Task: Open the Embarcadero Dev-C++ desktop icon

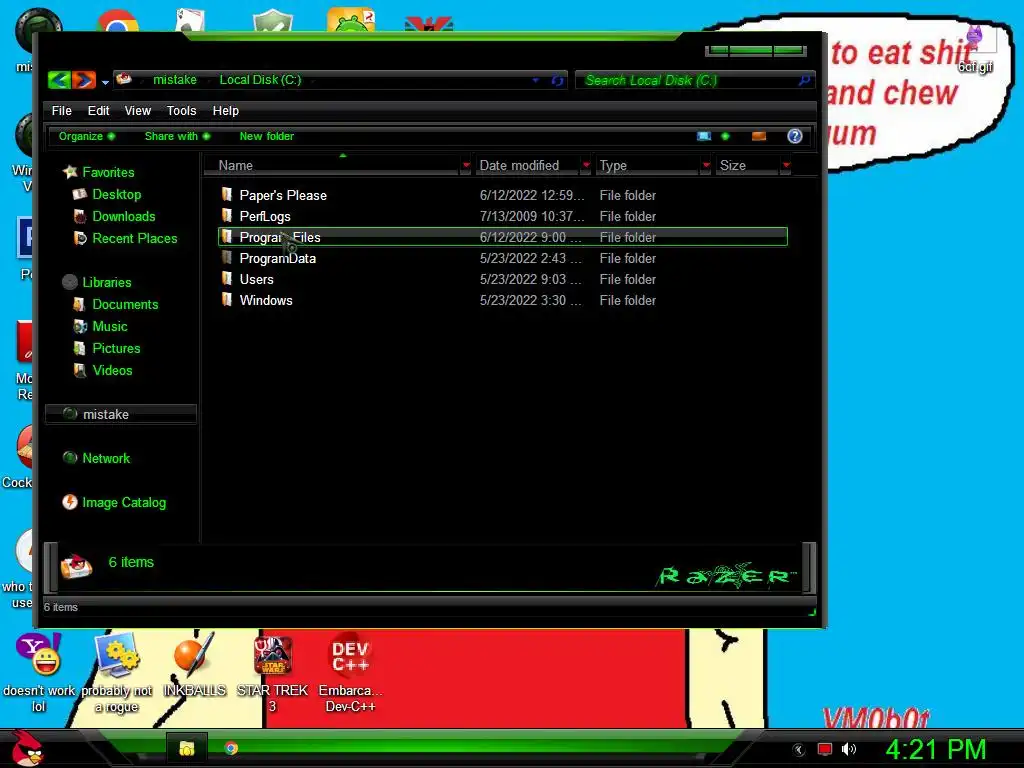Action: coord(350,673)
